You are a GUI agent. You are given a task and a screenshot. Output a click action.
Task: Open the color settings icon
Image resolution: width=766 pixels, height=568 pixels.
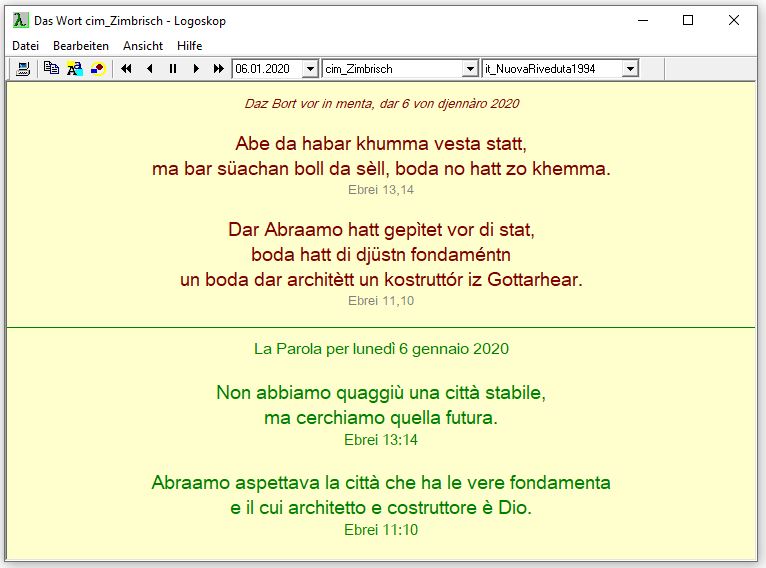[98, 69]
